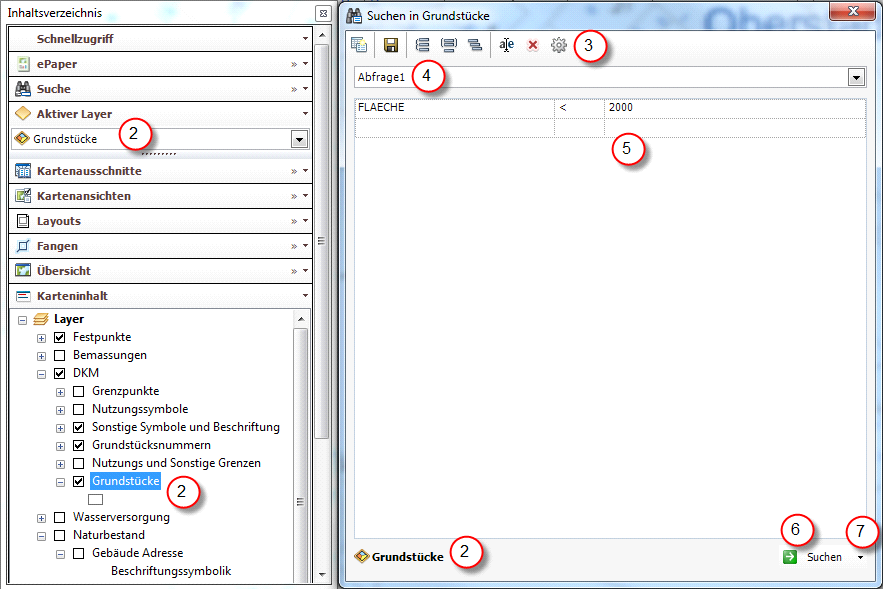Click the rename query text cursor icon
This screenshot has width=883, height=589.
coord(507,45)
